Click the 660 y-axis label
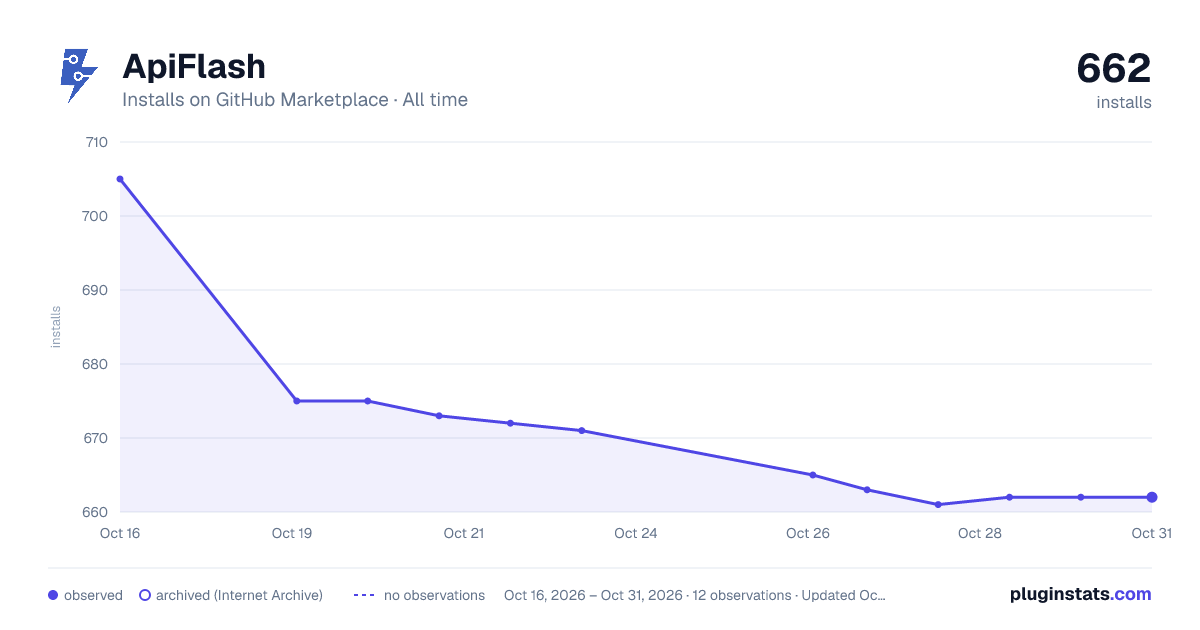1200x630 pixels. 95,512
